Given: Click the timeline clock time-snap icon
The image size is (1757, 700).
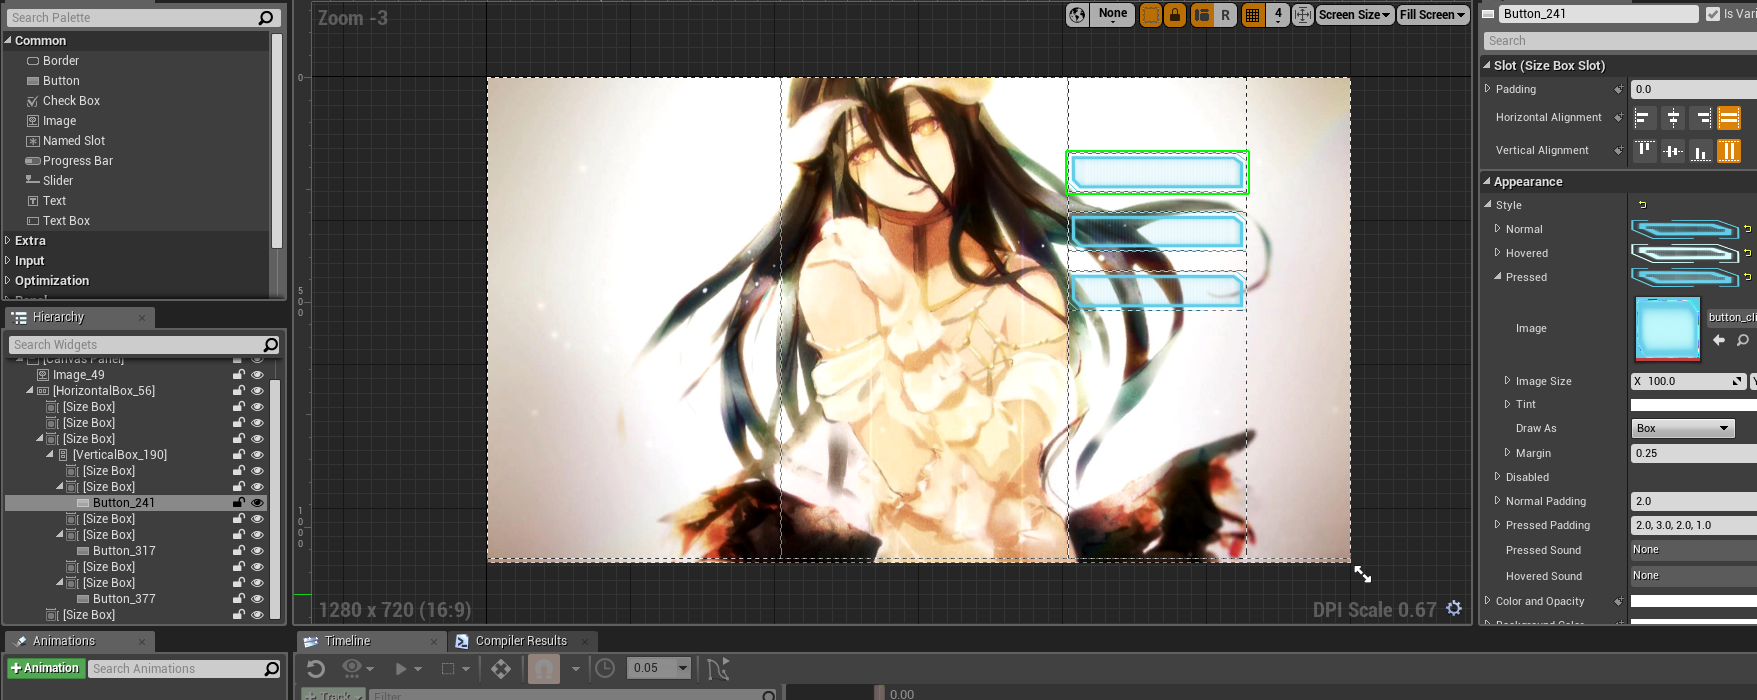Looking at the screenshot, I should 605,668.
